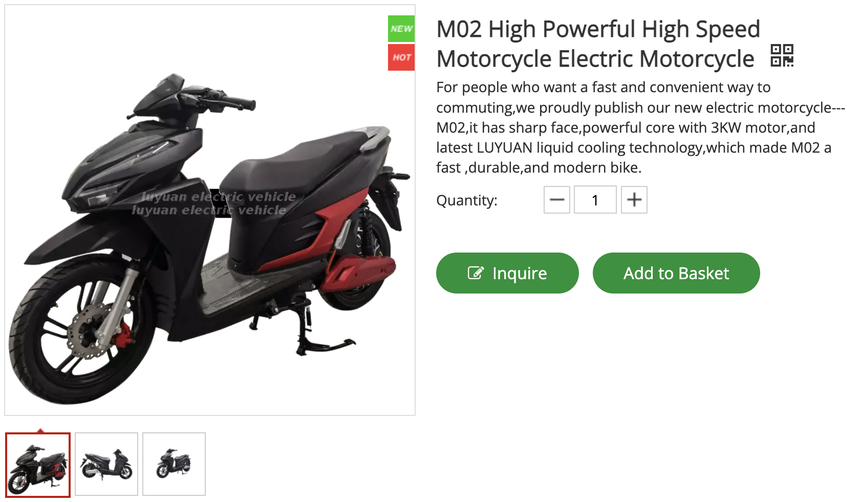Decrease quantity with the minus button
The width and height of the screenshot is (860, 502).
click(x=557, y=200)
